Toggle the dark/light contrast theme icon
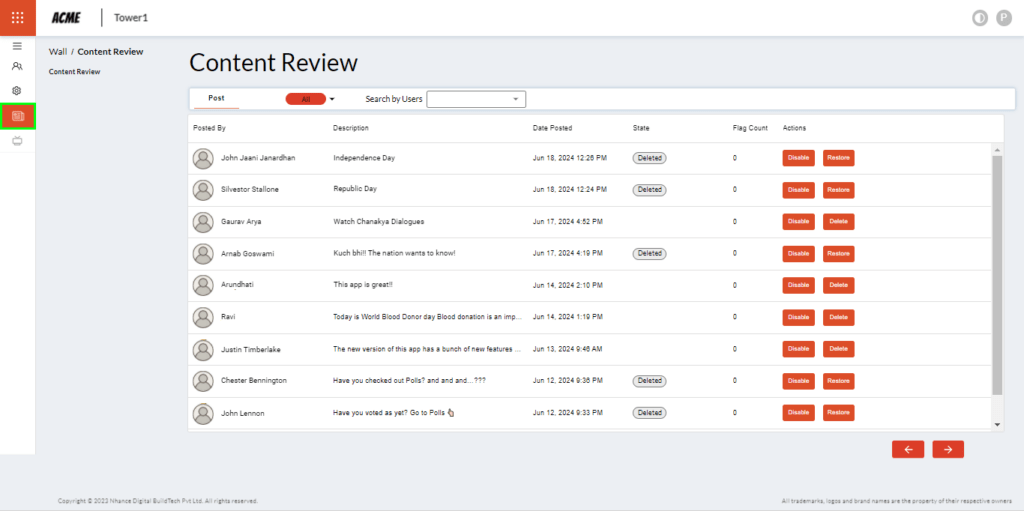Viewport: 1024px width, 511px height. 980,18
